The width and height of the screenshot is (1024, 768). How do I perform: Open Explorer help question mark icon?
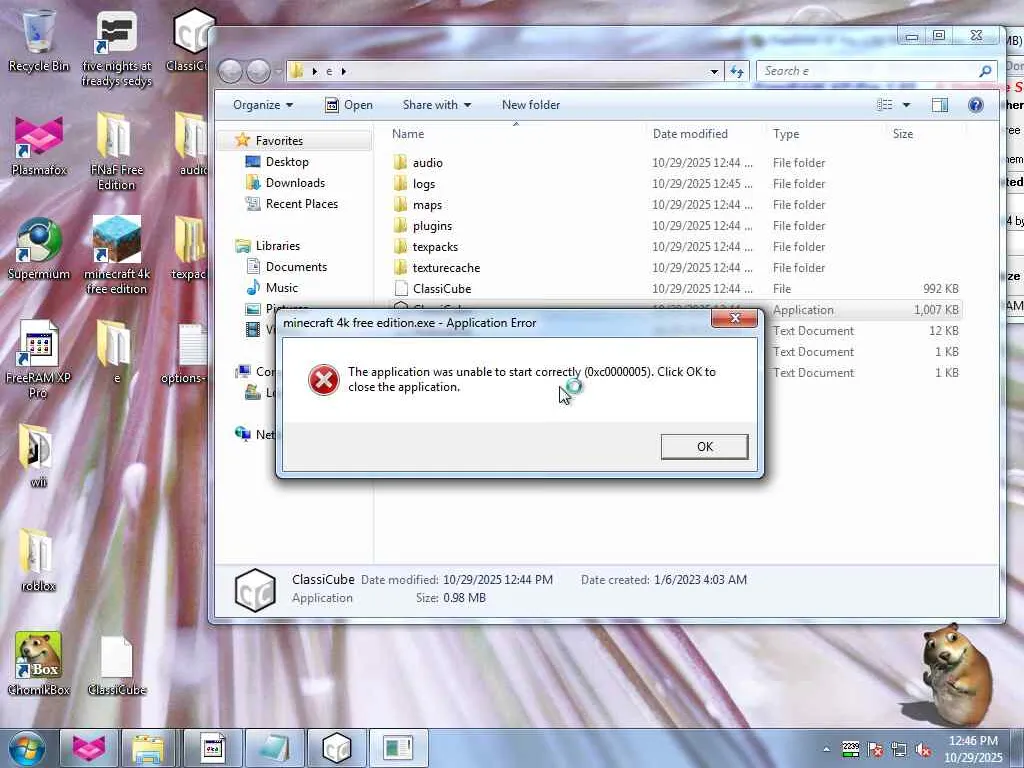[x=975, y=105]
